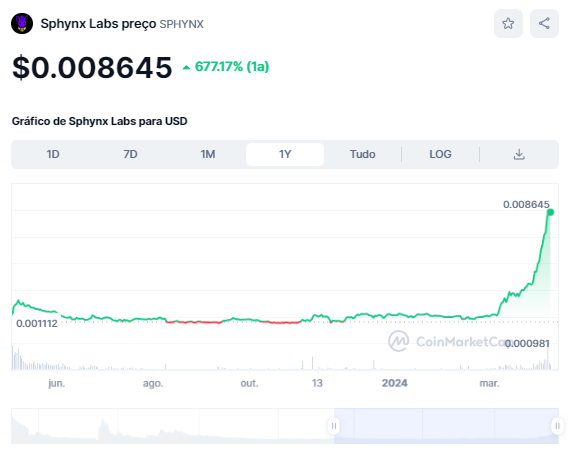This screenshot has height=449, width=571.
Task: Click the mar. axis label
Action: (489, 383)
